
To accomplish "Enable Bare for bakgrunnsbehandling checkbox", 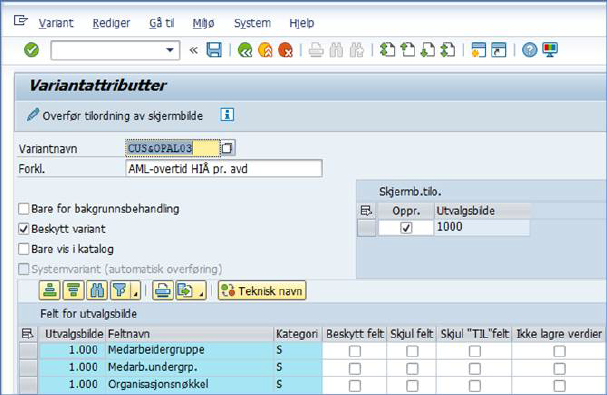I will point(24,209).
